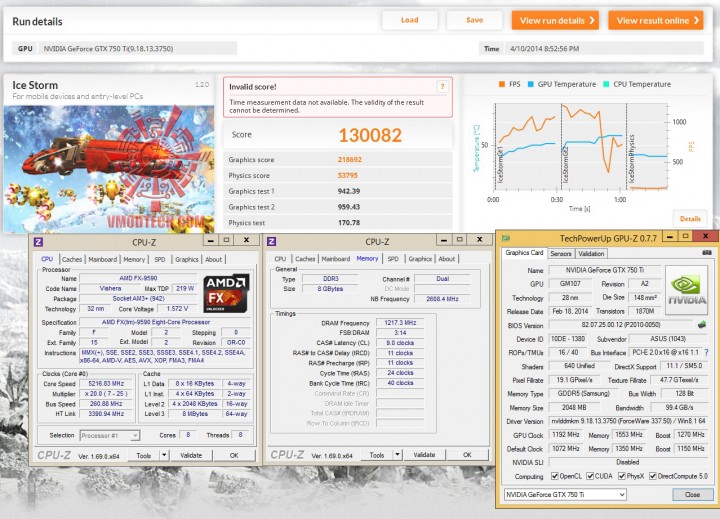This screenshot has height=519, width=720.
Task: Click the Save button in Run details
Action: point(474,20)
